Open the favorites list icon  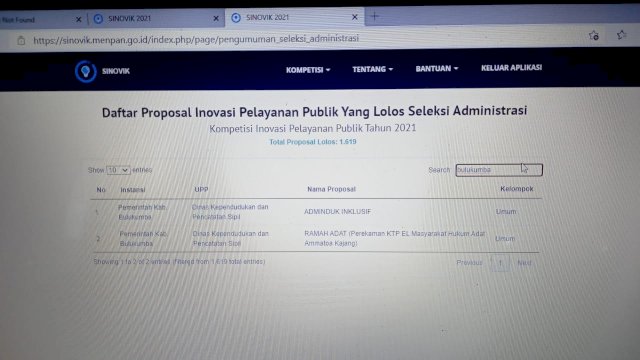[x=622, y=35]
